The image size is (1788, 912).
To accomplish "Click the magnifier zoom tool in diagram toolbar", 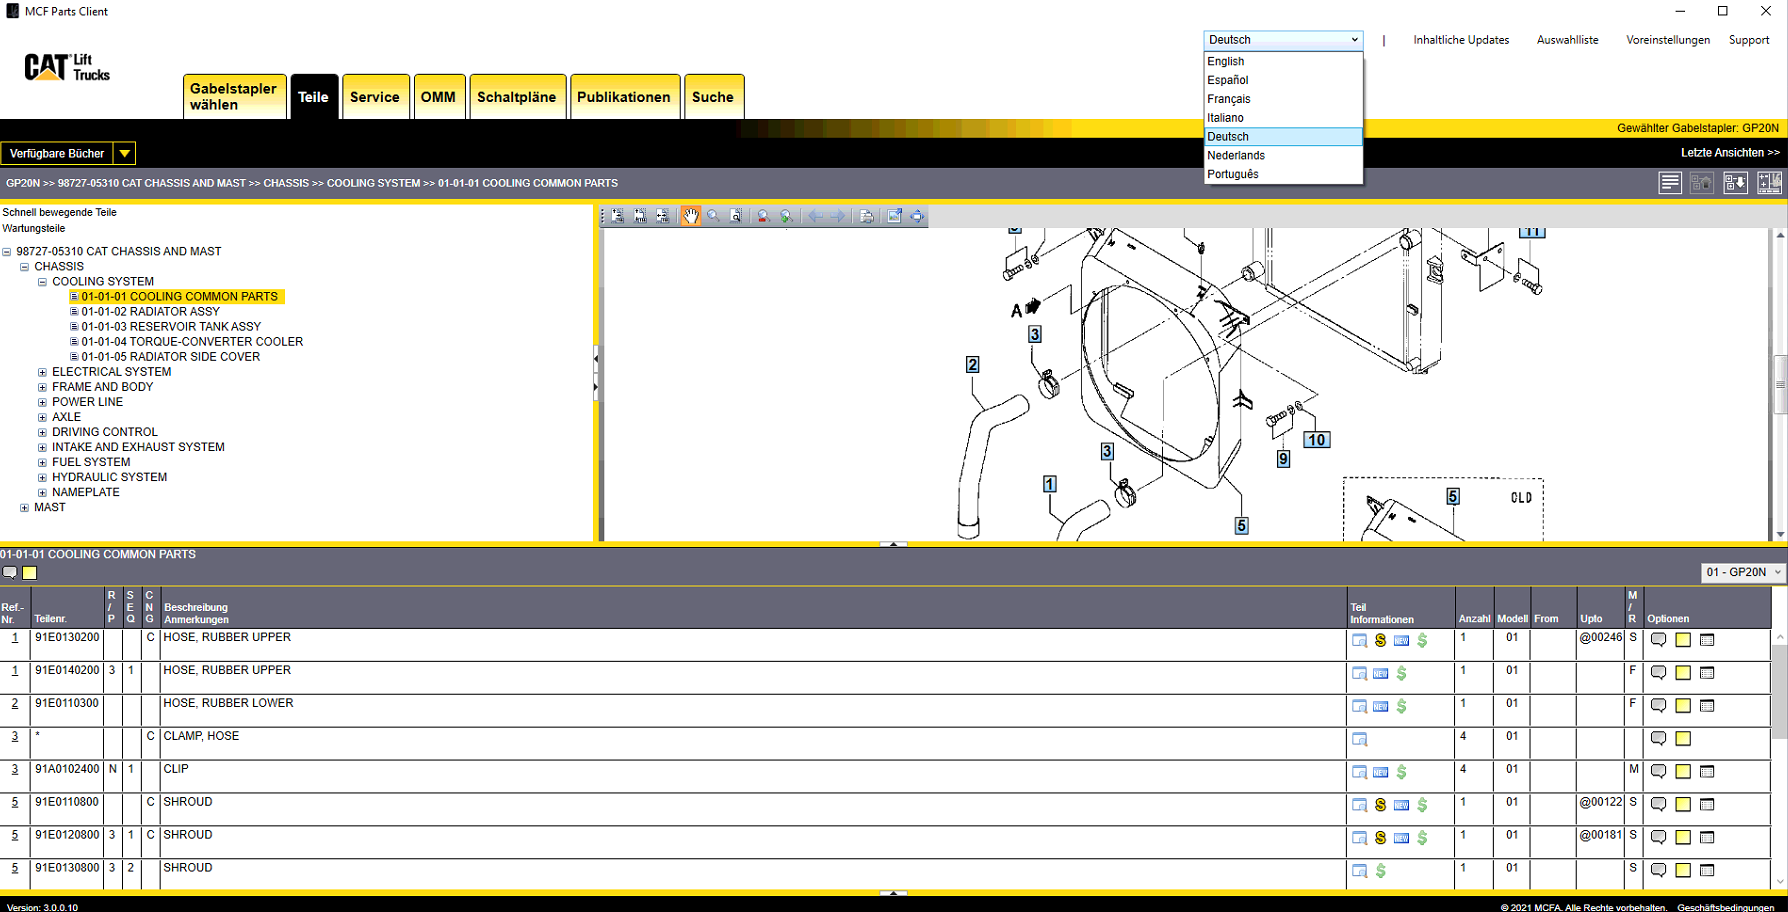I will (713, 216).
